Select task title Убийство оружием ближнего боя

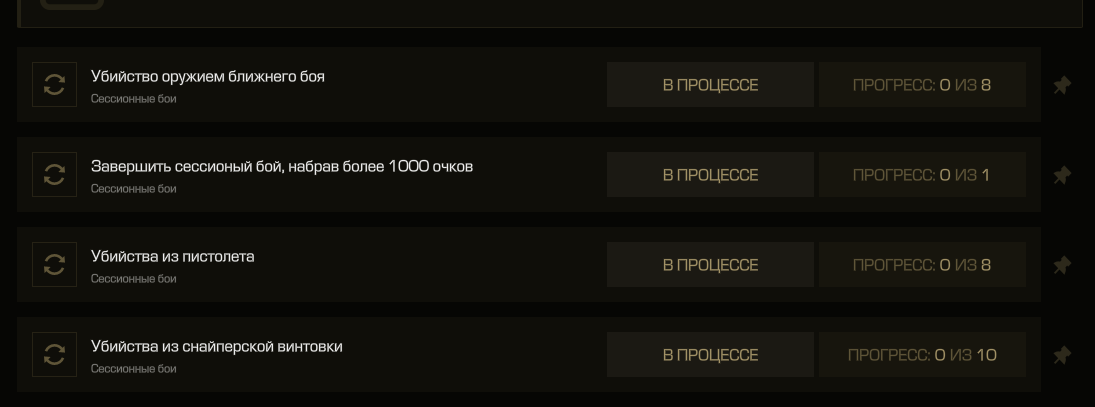point(207,76)
